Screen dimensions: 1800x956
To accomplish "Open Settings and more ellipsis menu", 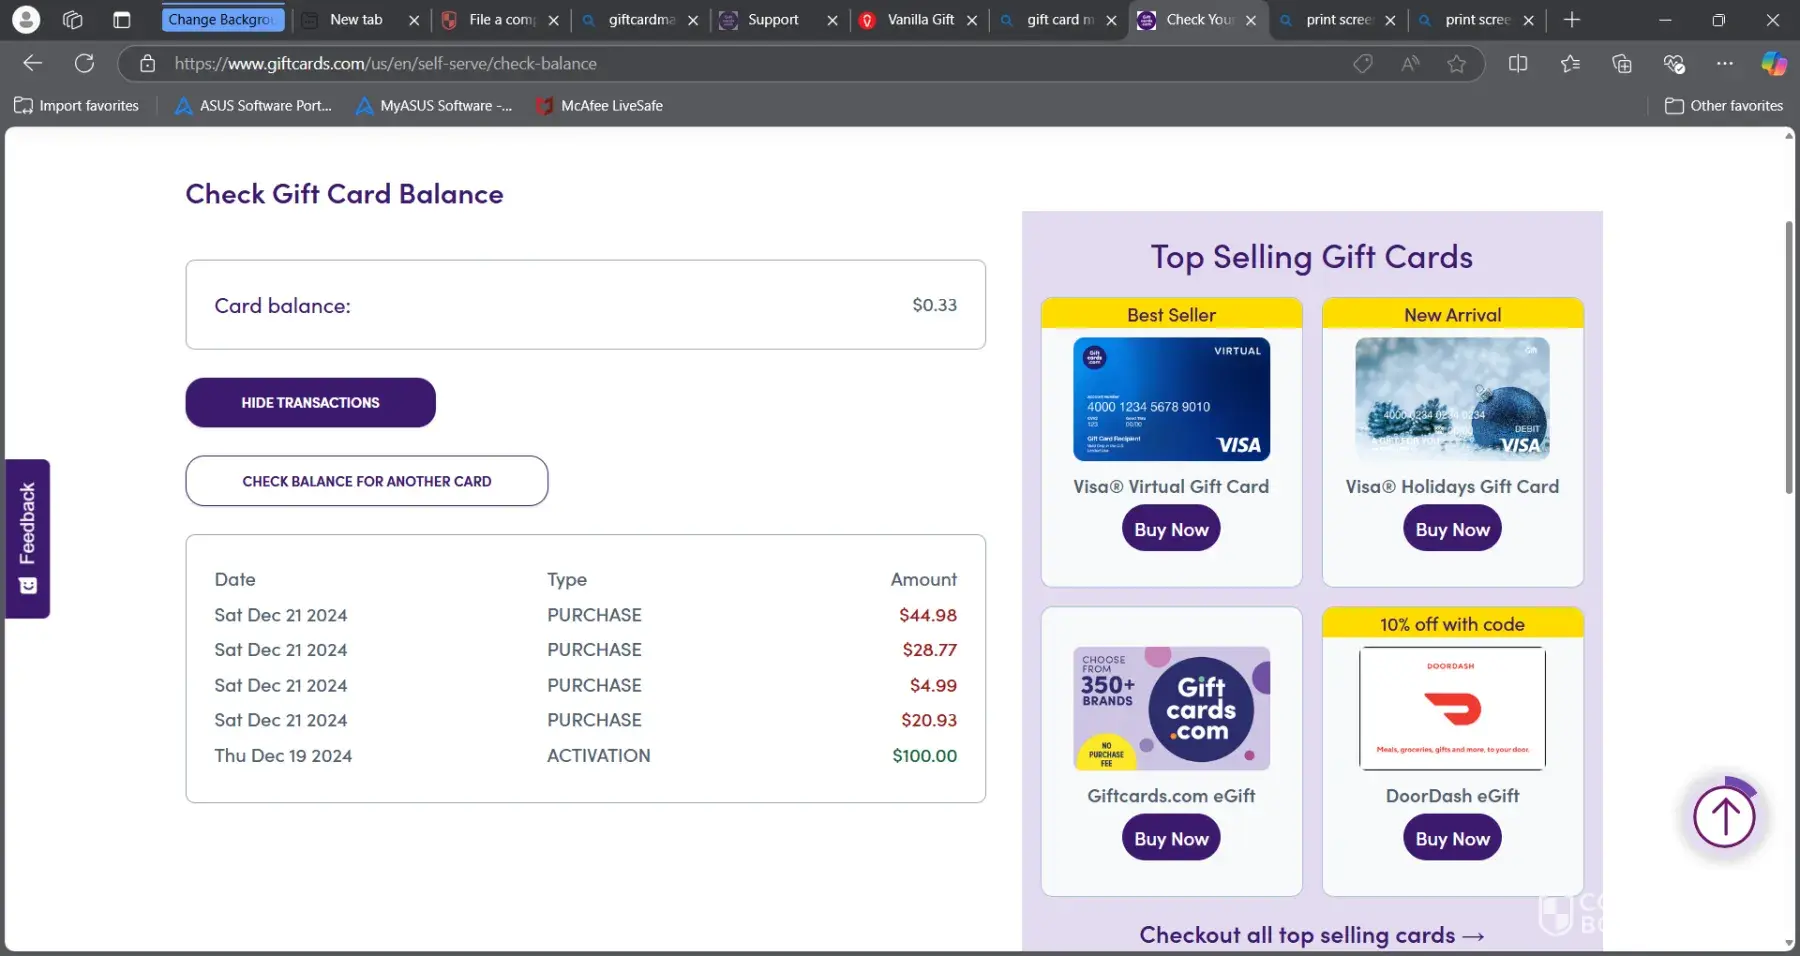I will (1725, 64).
